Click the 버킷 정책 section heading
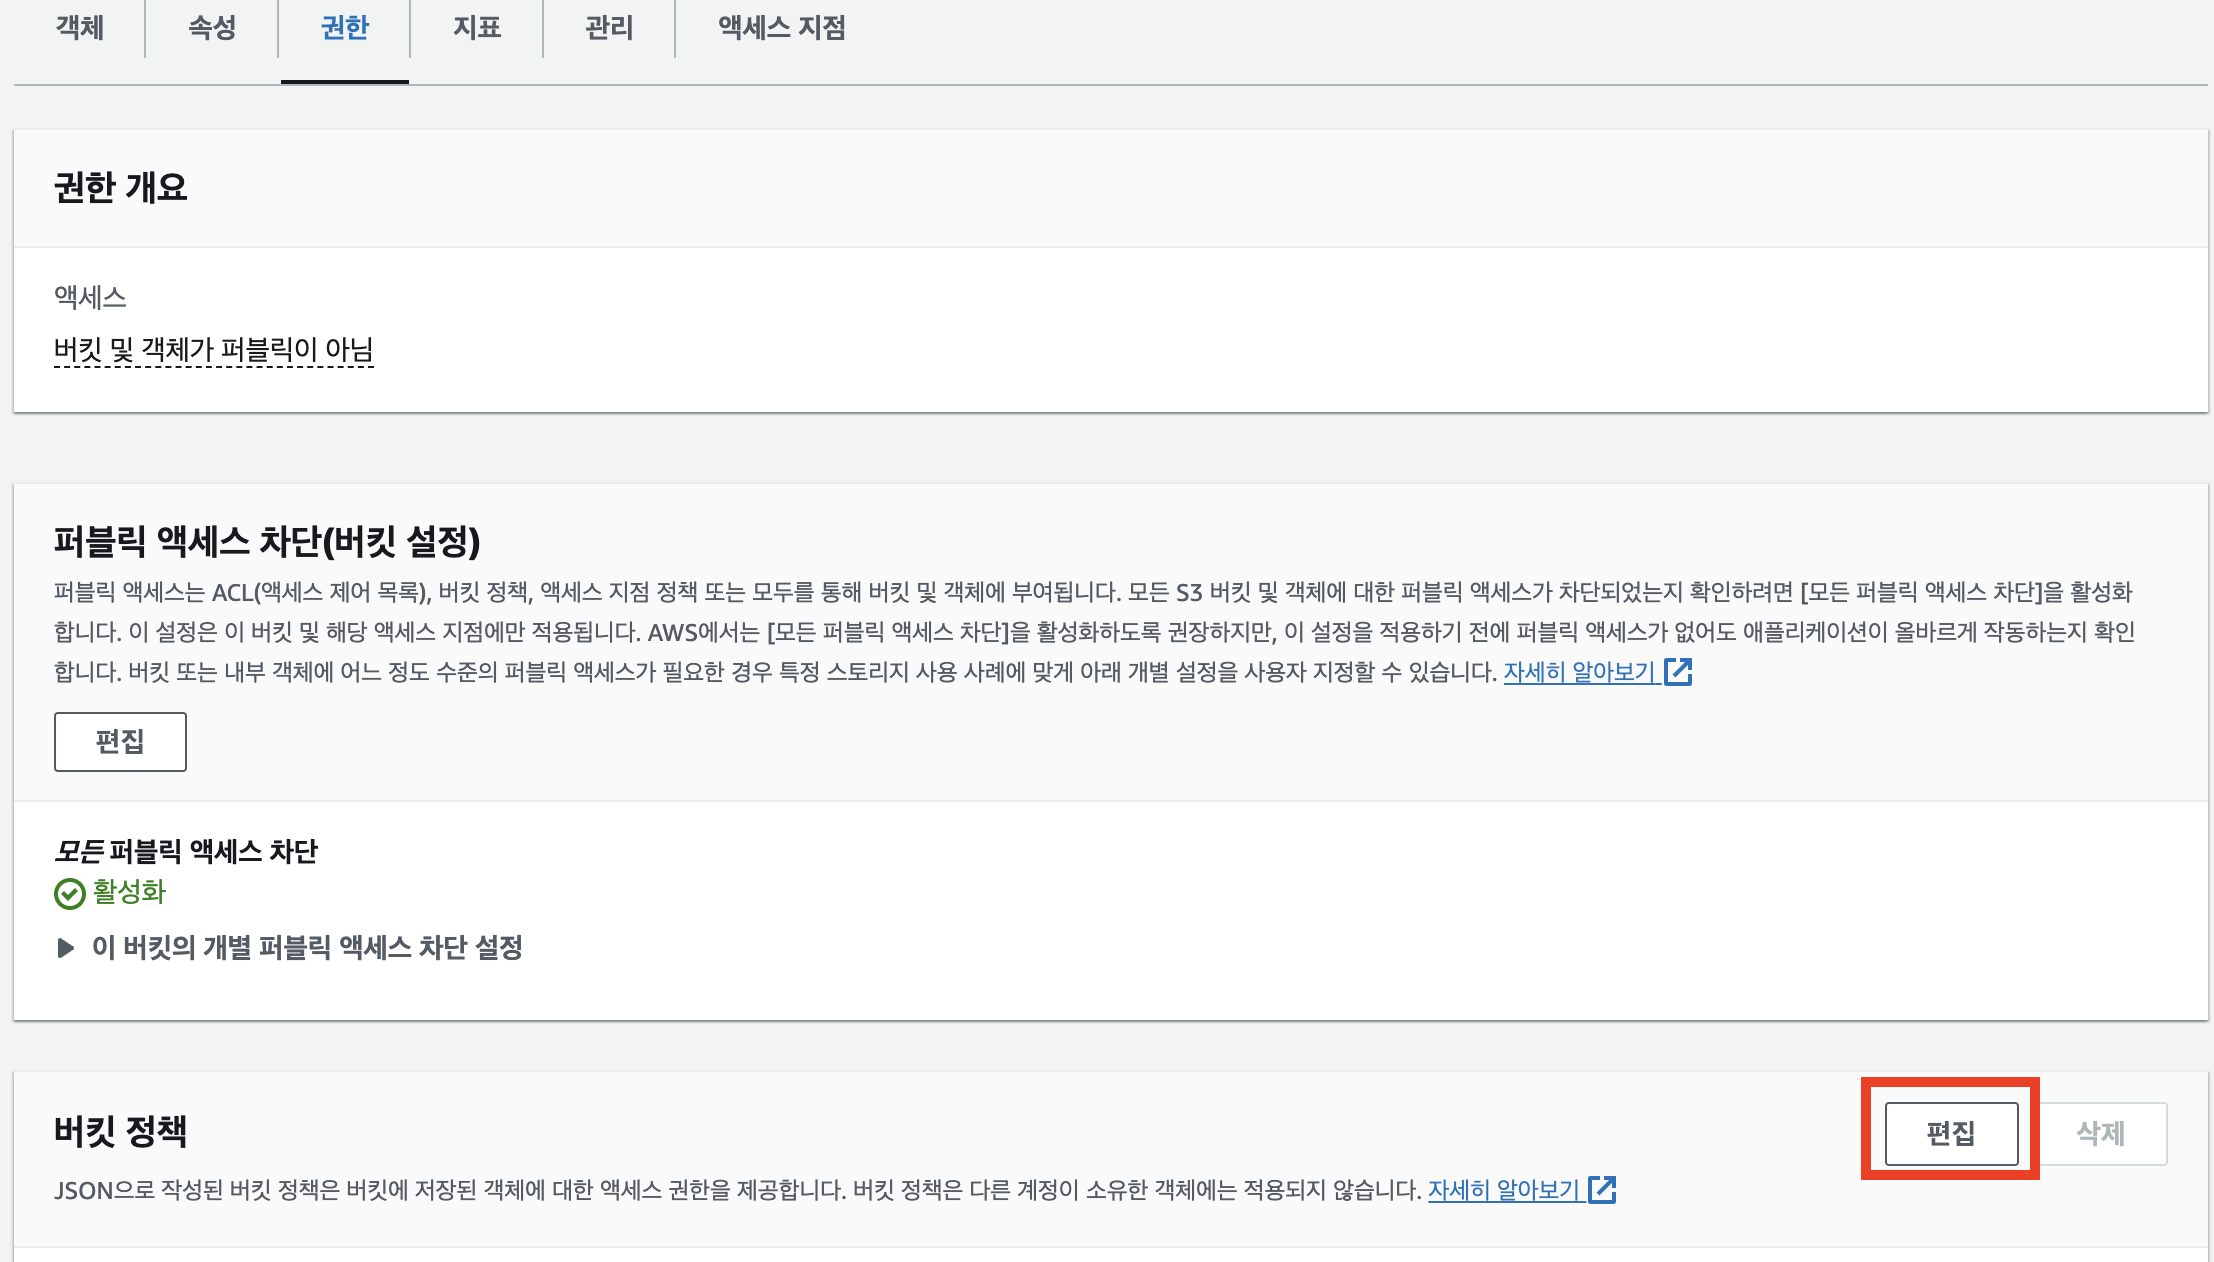The image size is (2214, 1262). [121, 1132]
